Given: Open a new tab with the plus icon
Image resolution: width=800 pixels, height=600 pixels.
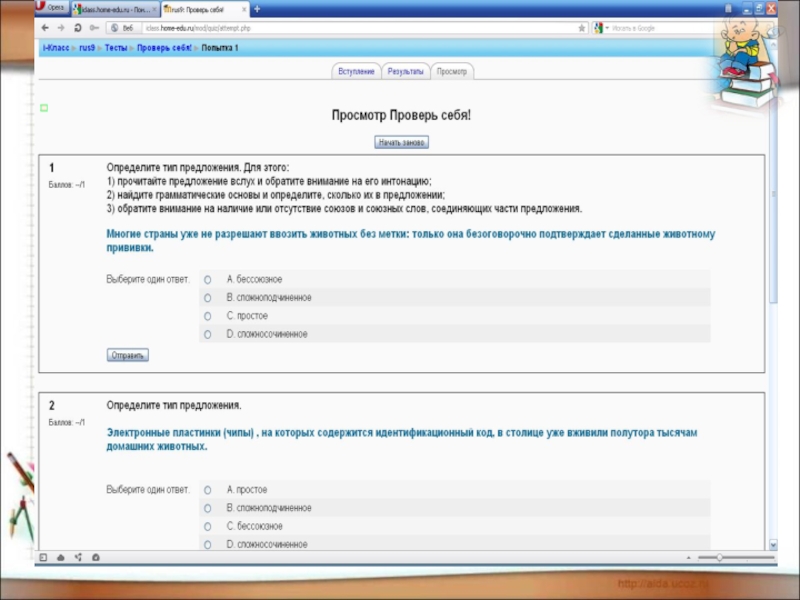Looking at the screenshot, I should (257, 9).
